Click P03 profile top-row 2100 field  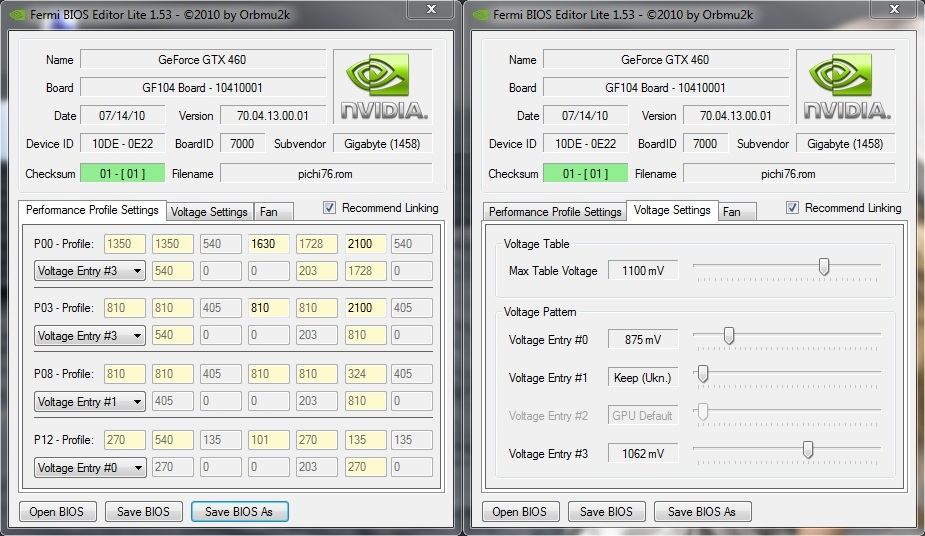(365, 308)
